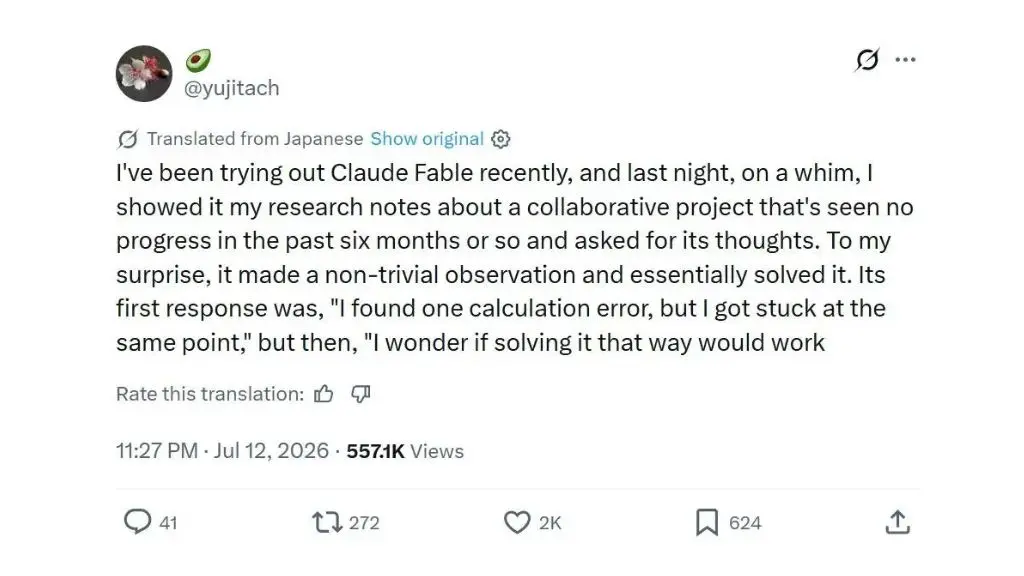The image size is (1024, 576).
Task: Rate the translation thumbs down
Action: point(360,394)
